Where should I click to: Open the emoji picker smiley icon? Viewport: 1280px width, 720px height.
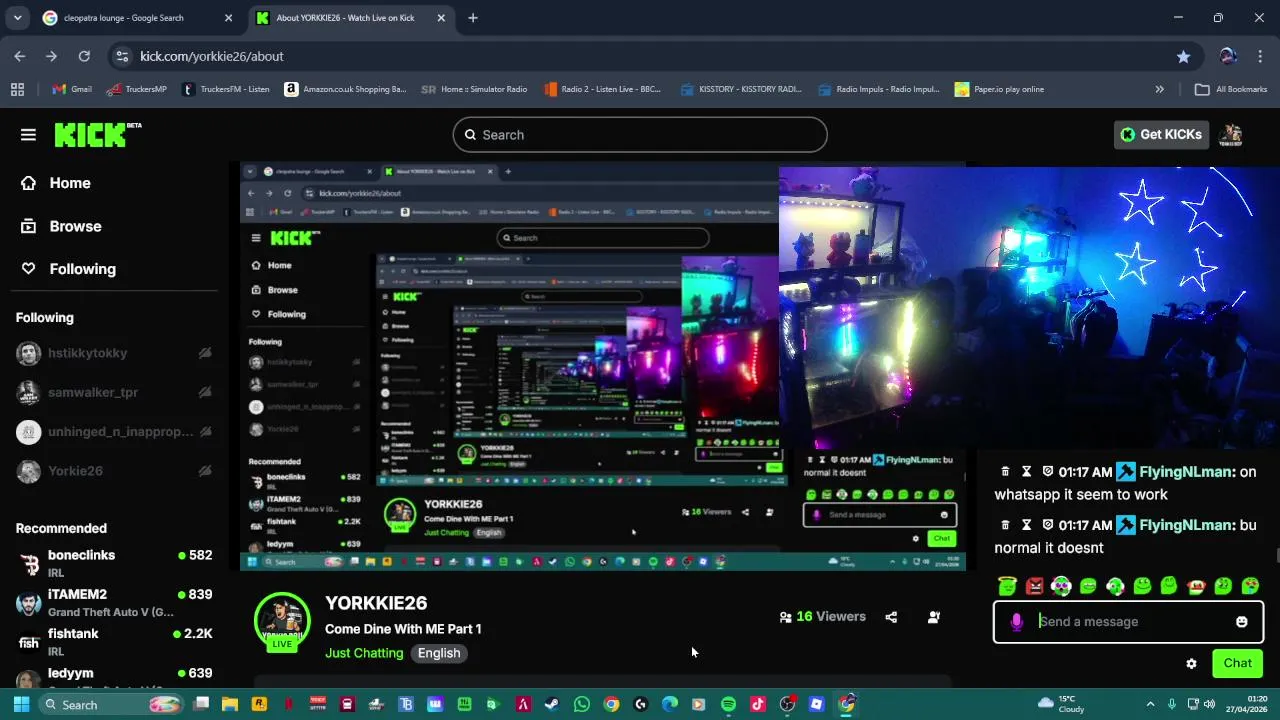(x=1241, y=622)
